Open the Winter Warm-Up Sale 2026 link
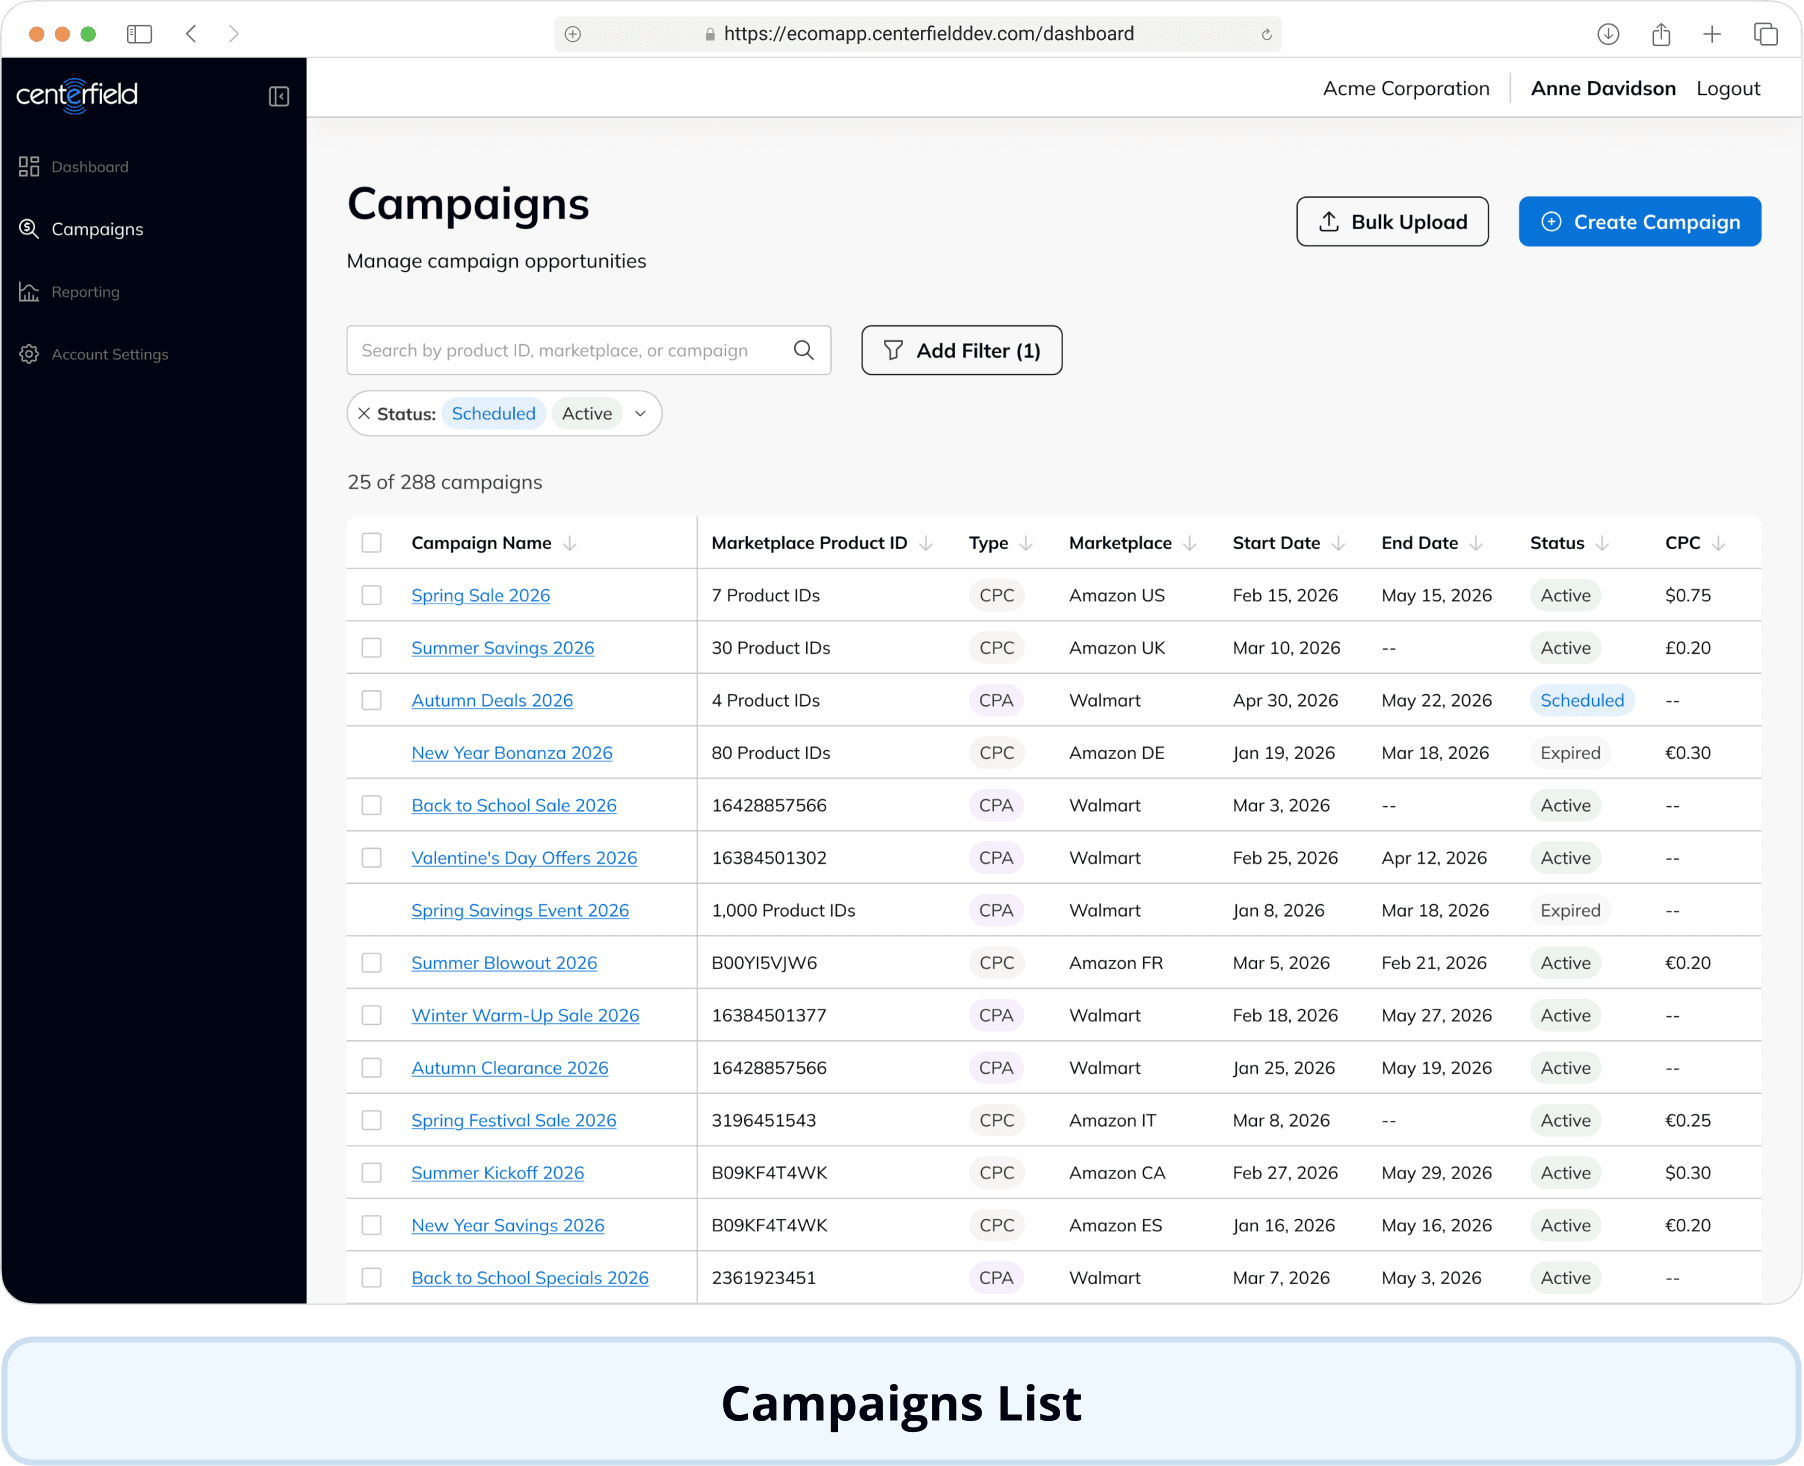 (525, 1015)
